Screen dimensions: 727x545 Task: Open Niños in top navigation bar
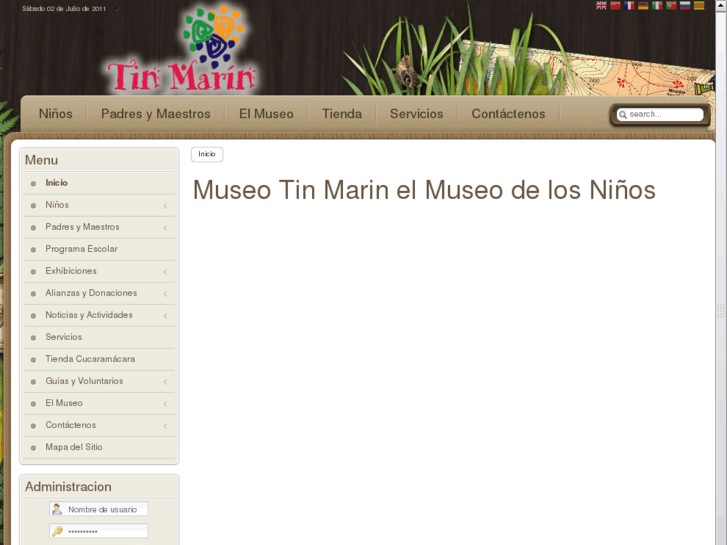pos(56,114)
